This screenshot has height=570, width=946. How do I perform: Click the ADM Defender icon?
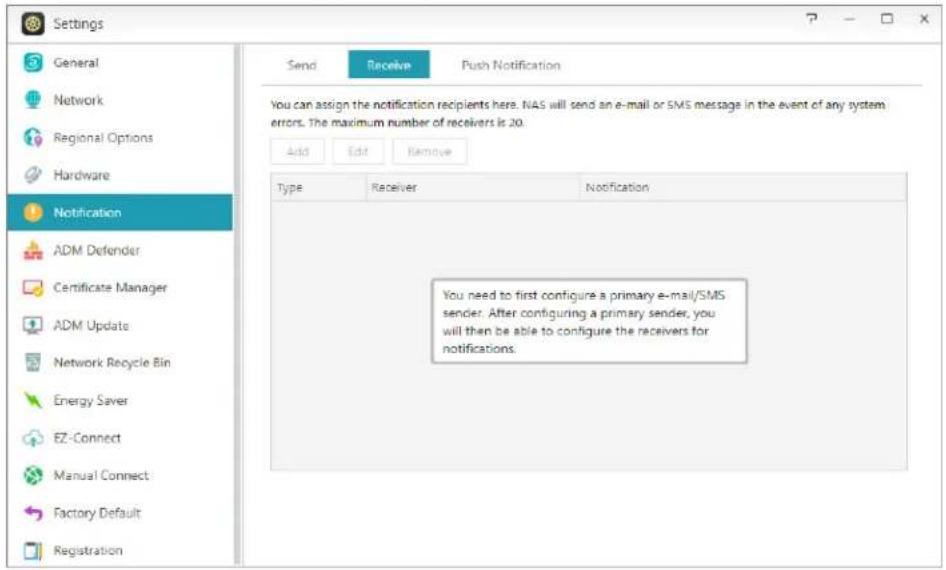[33, 250]
